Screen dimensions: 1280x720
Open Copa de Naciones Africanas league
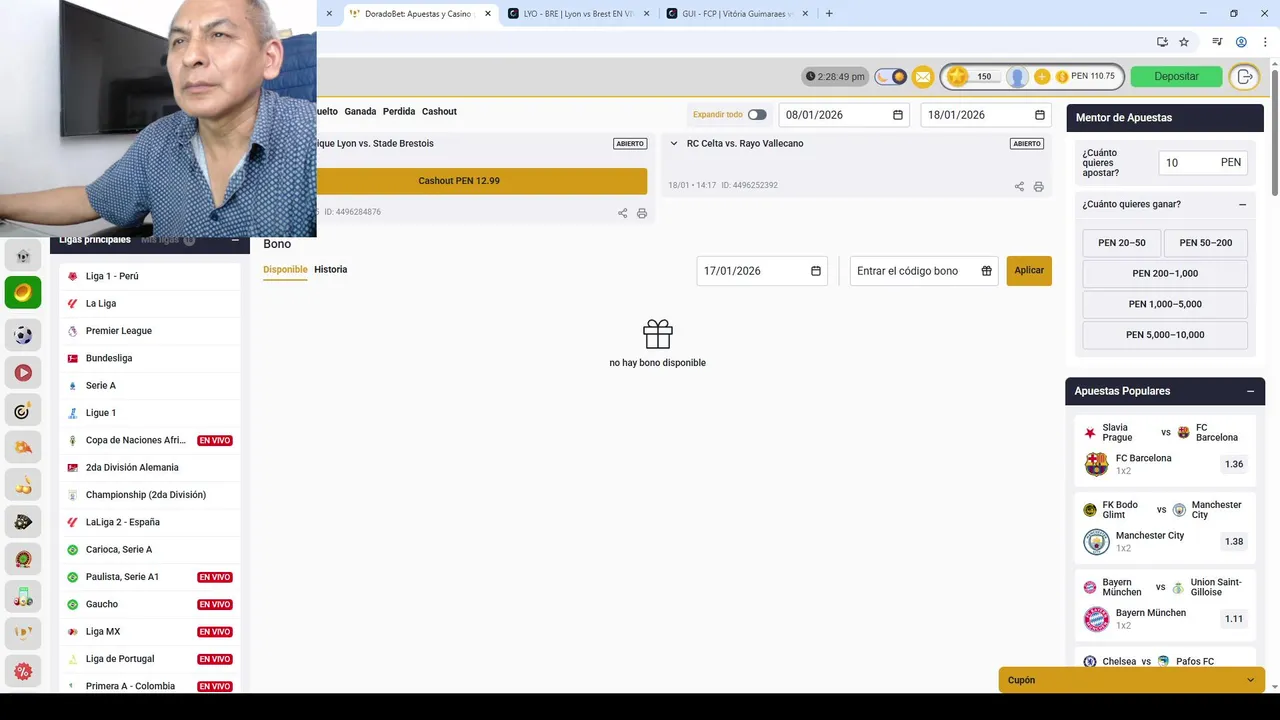pyautogui.click(x=150, y=440)
